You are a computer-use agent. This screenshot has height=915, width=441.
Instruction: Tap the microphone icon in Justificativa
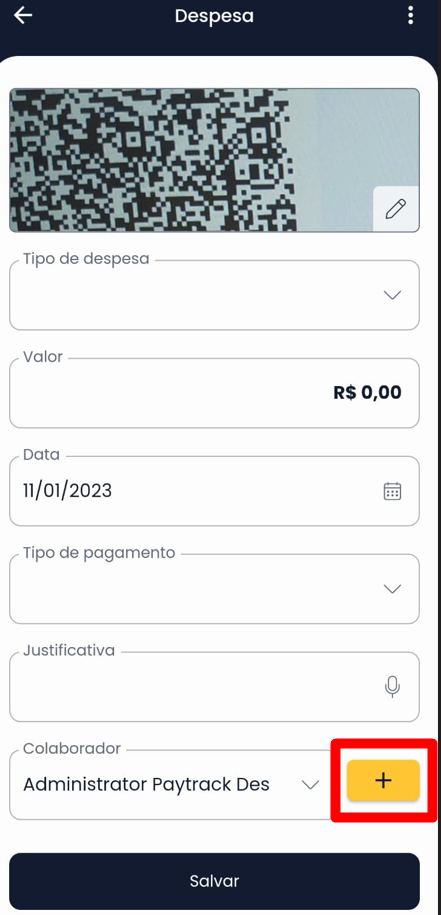coord(393,686)
